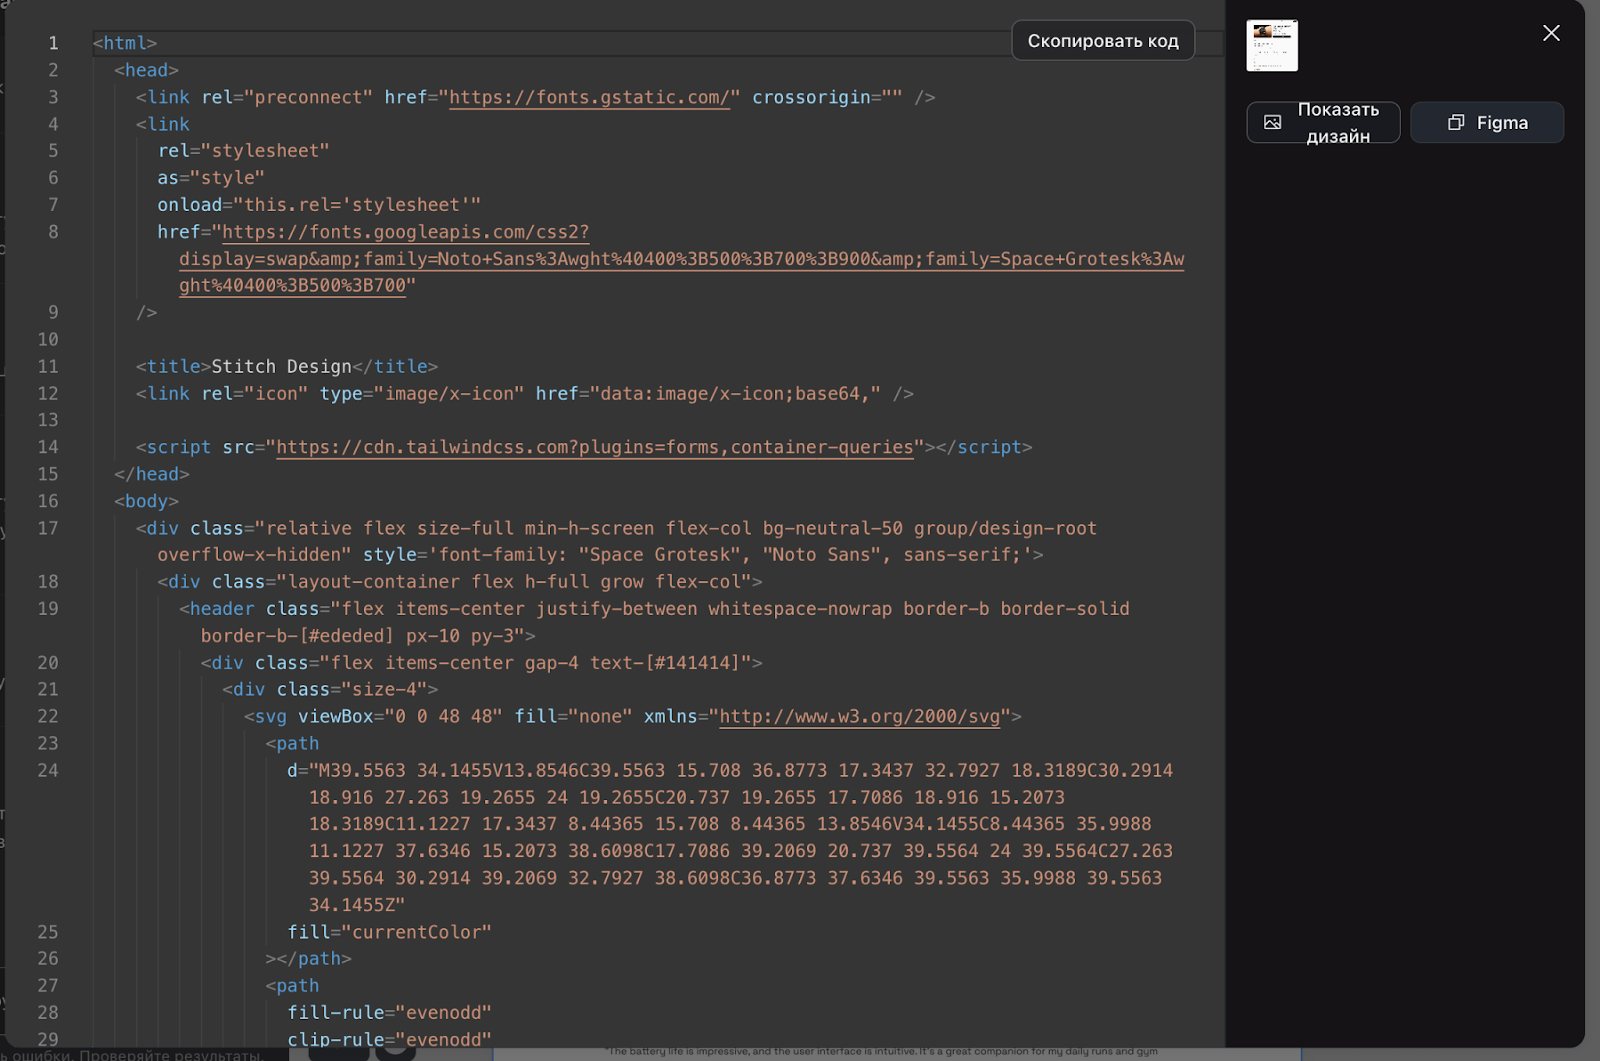Open the fonts.gstatic.com link
The height and width of the screenshot is (1061, 1600).
589,97
